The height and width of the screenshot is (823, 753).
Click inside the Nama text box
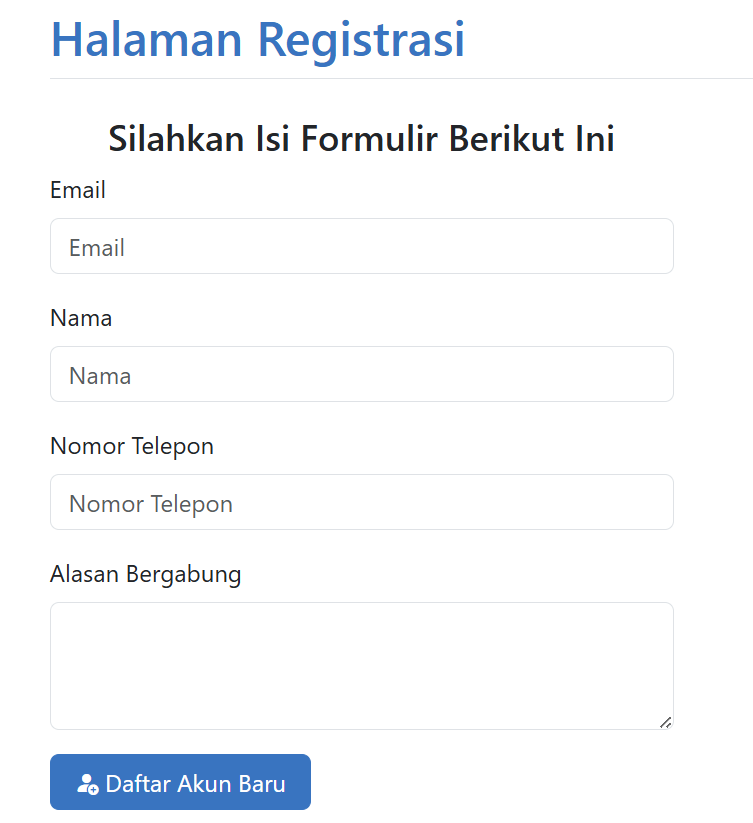tap(361, 374)
